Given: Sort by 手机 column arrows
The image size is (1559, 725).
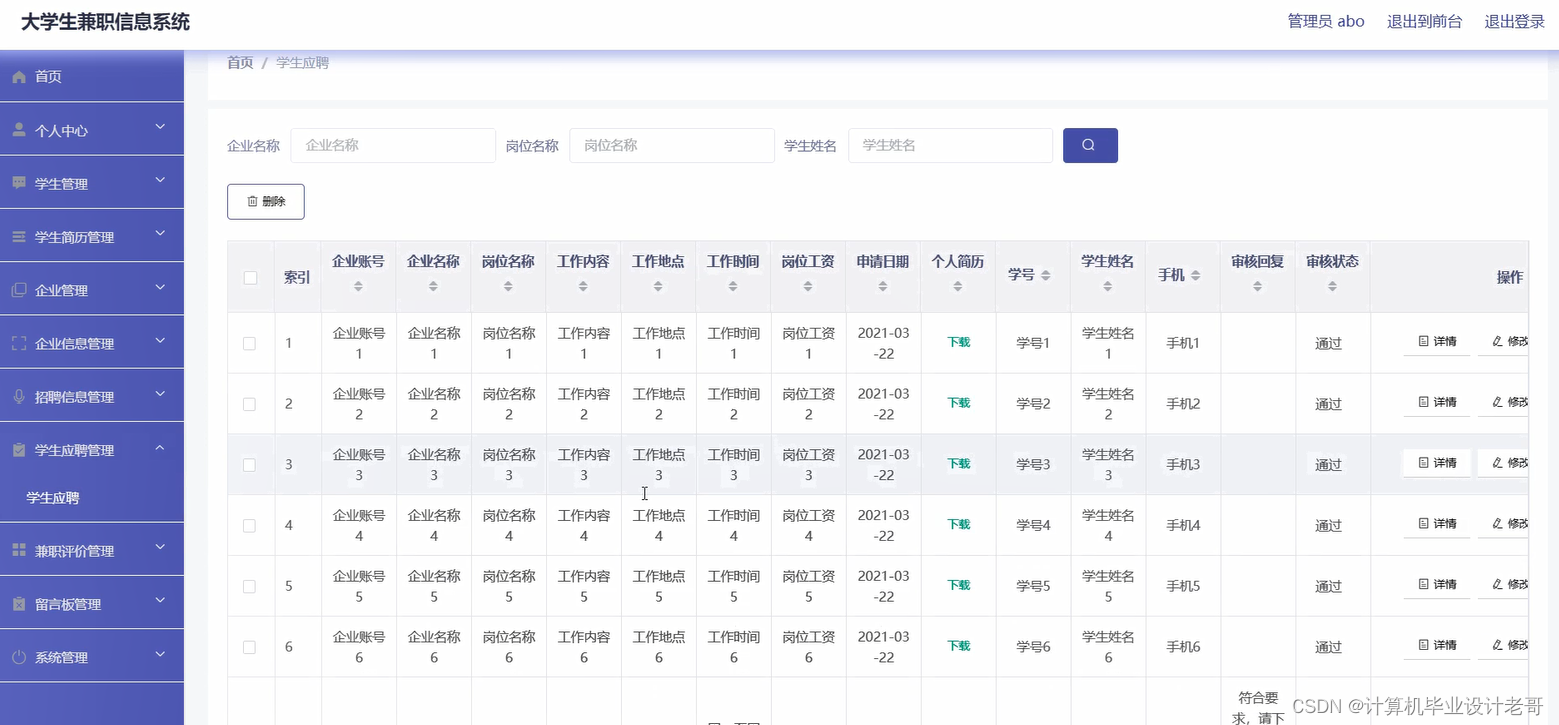Looking at the screenshot, I should click(1196, 275).
